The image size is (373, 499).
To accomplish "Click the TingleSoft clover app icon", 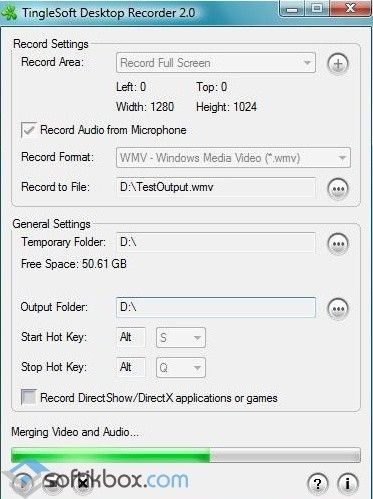I will (9, 13).
